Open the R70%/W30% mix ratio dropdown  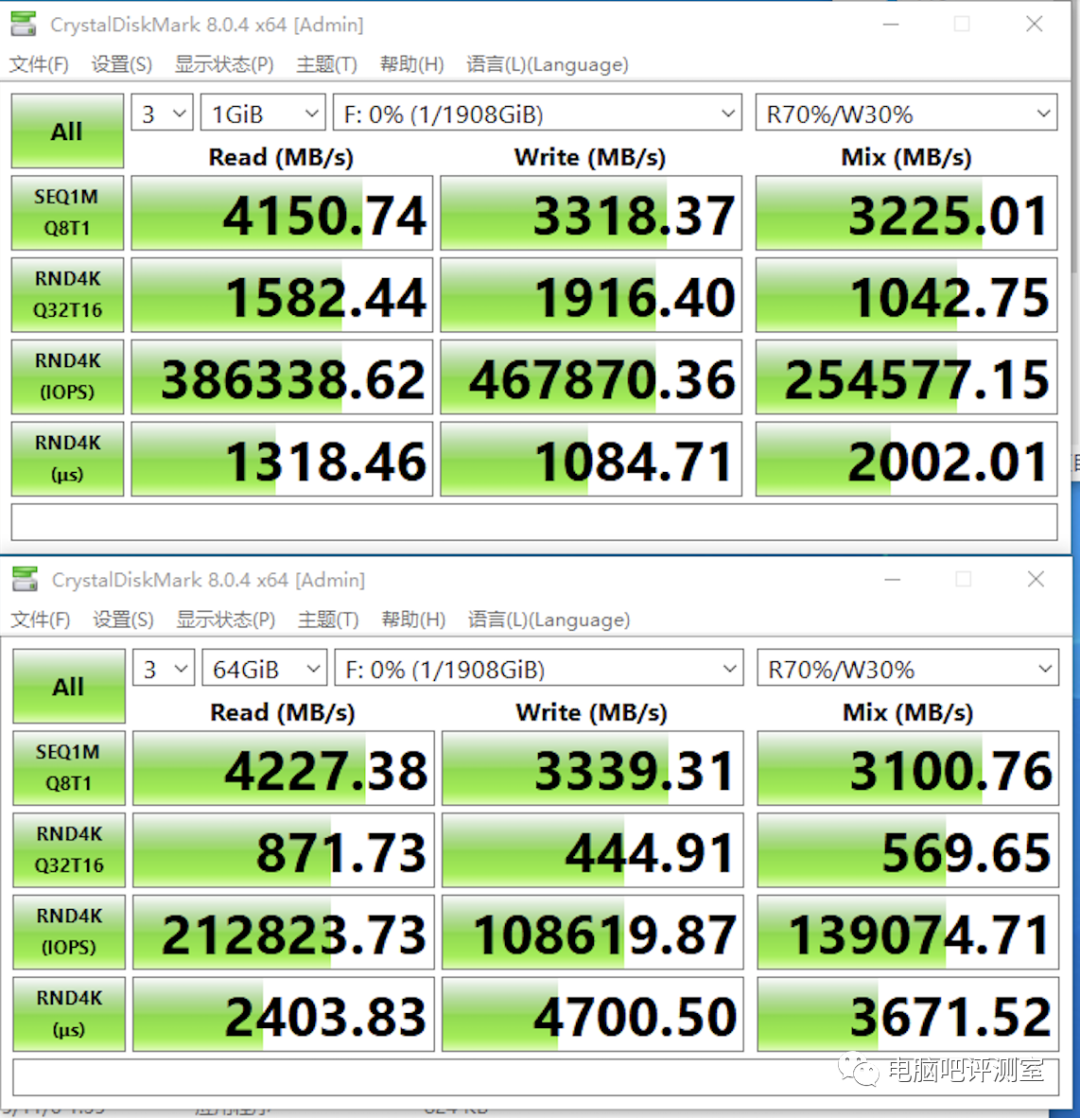point(906,113)
